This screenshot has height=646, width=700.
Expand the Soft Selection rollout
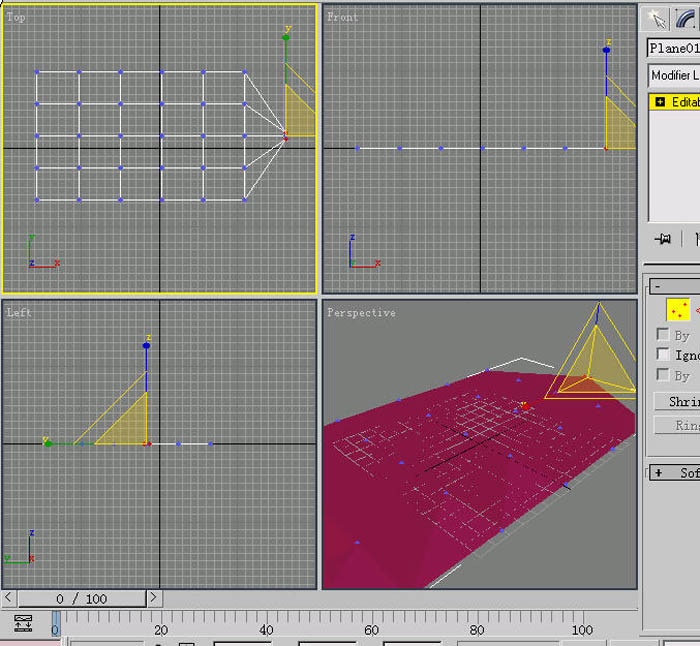pyautogui.click(x=675, y=473)
